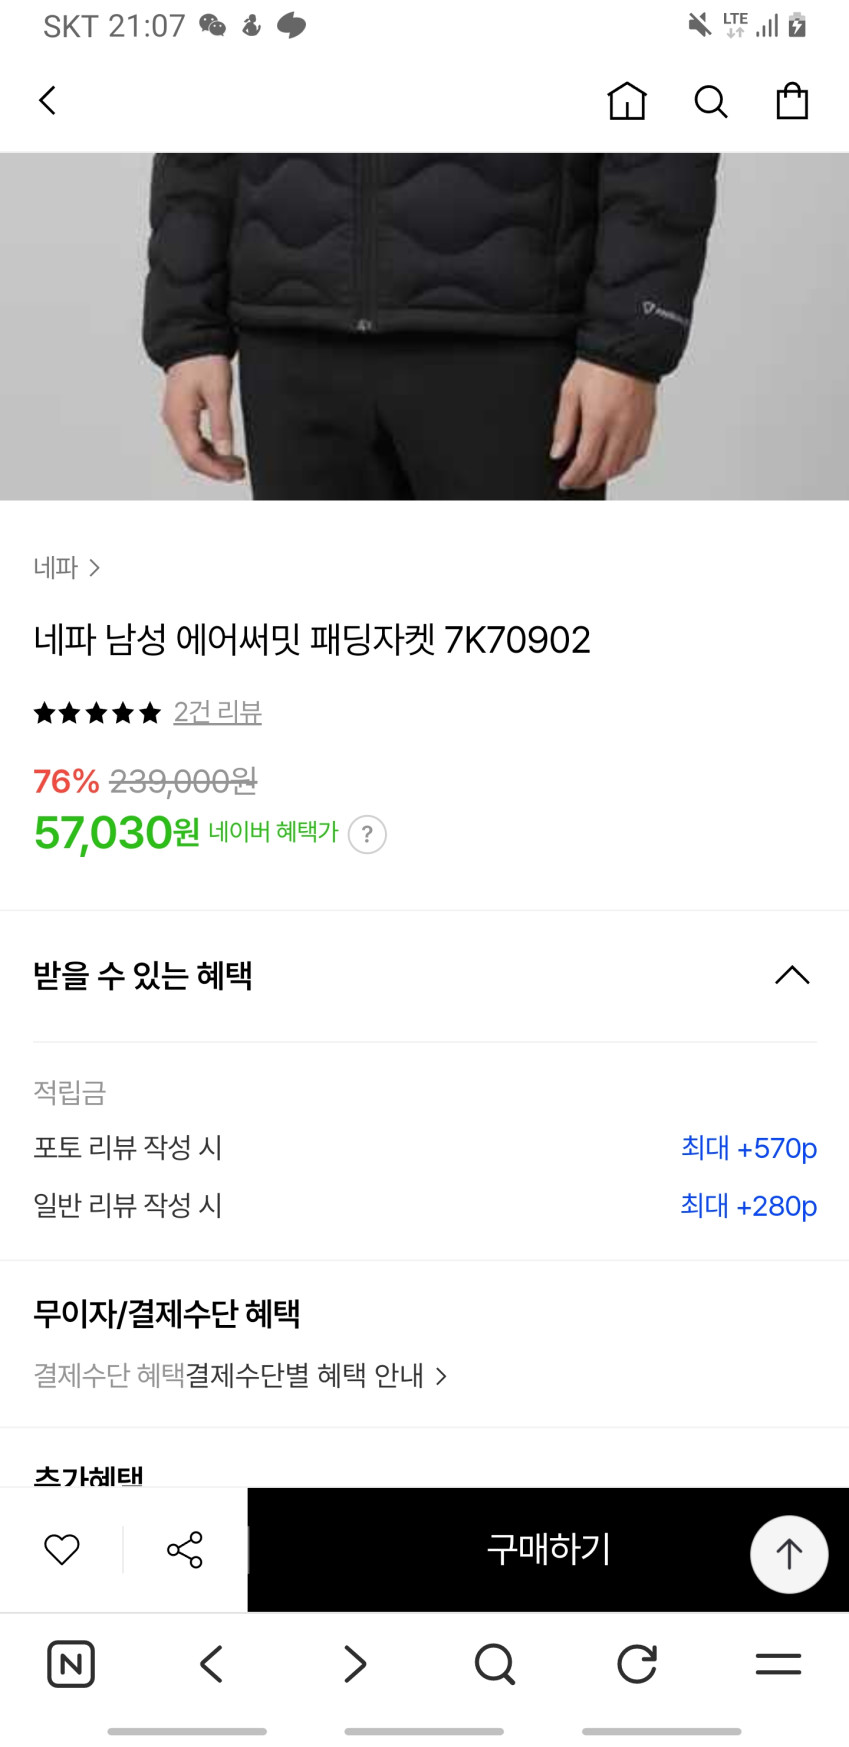The width and height of the screenshot is (849, 1747).
Task: Open the browser hamburger menu
Action: click(778, 1664)
